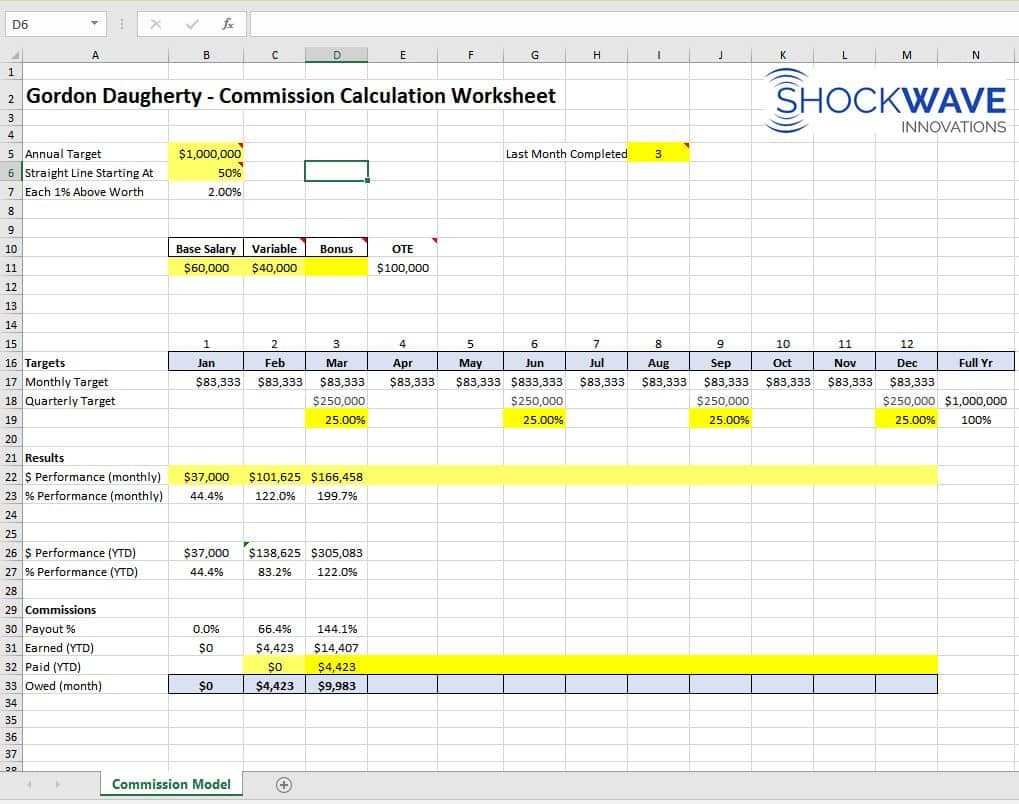The height and width of the screenshot is (804, 1019).
Task: Click the Base Salary $60,000 cell
Action: point(207,268)
